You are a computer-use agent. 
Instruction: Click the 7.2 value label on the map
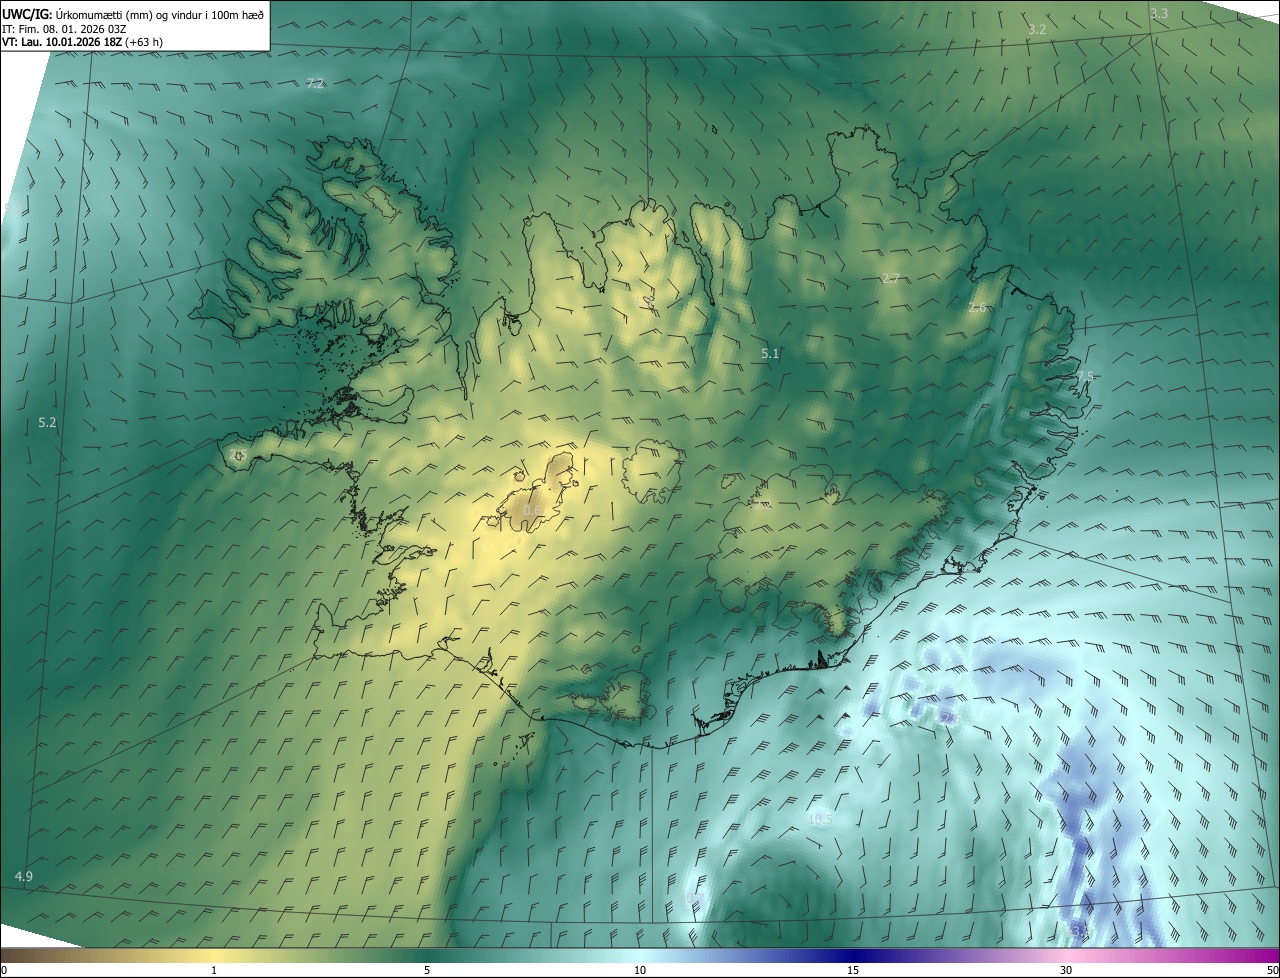pyautogui.click(x=315, y=83)
